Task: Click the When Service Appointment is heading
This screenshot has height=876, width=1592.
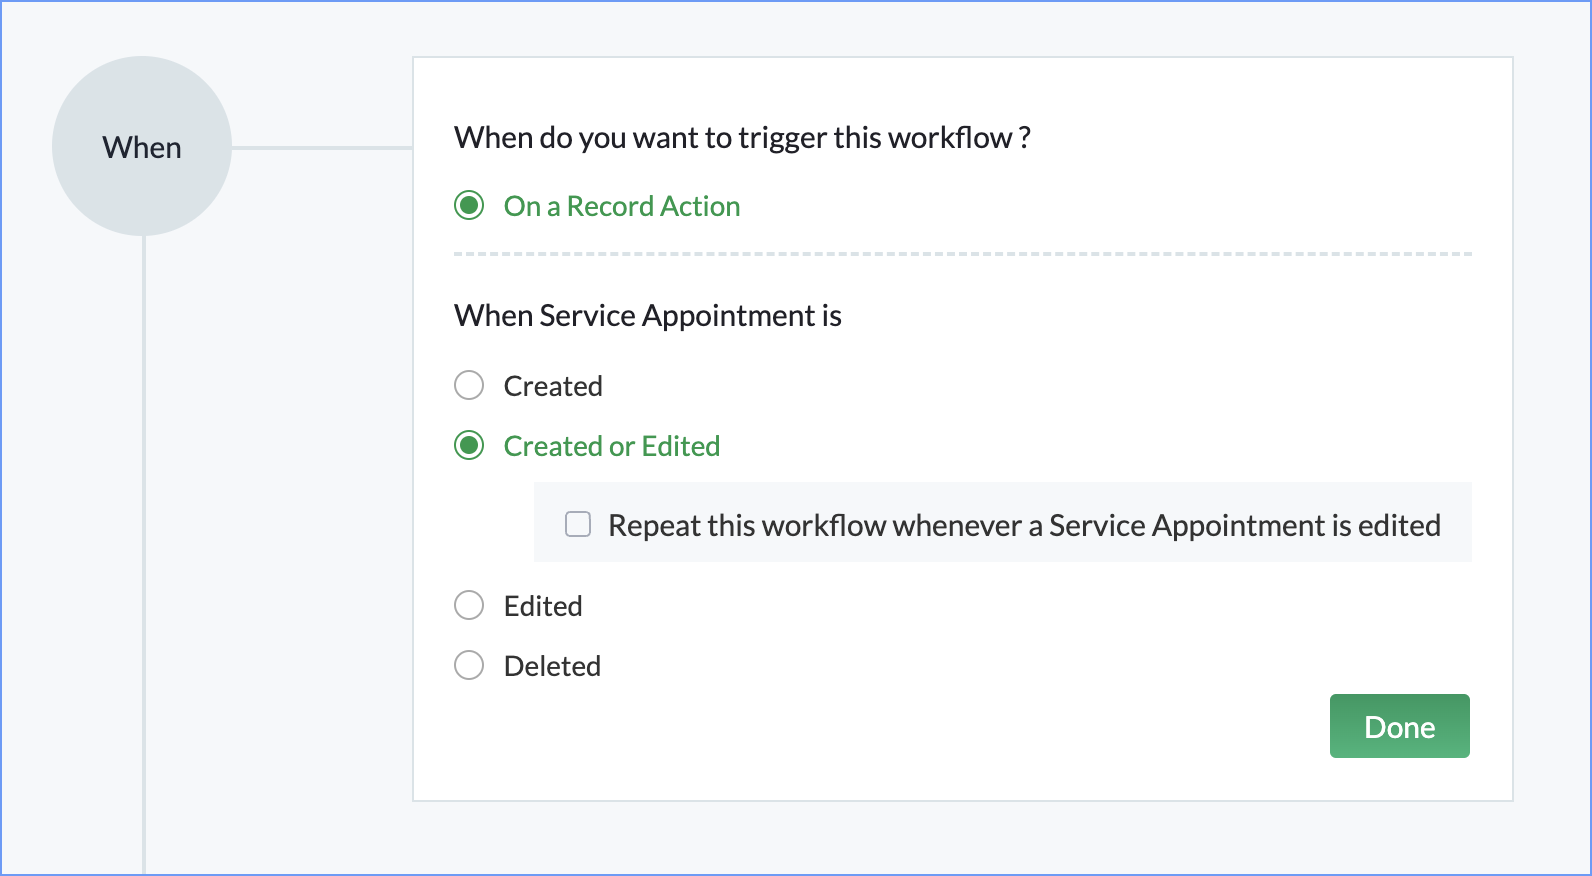Action: pyautogui.click(x=647, y=315)
